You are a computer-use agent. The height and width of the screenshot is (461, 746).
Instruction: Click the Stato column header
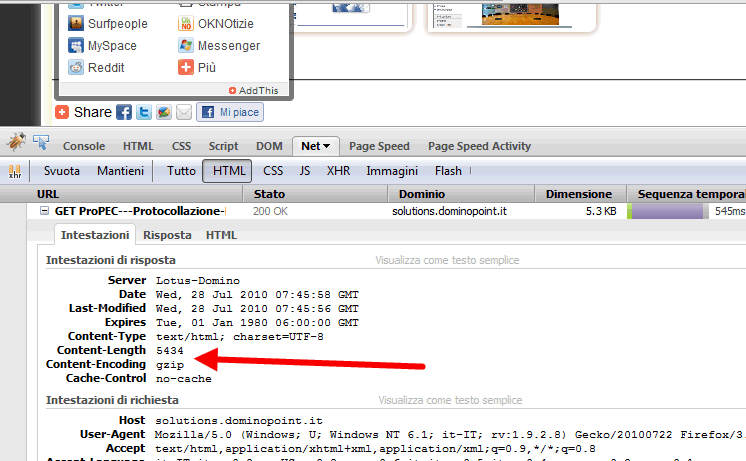[315, 194]
